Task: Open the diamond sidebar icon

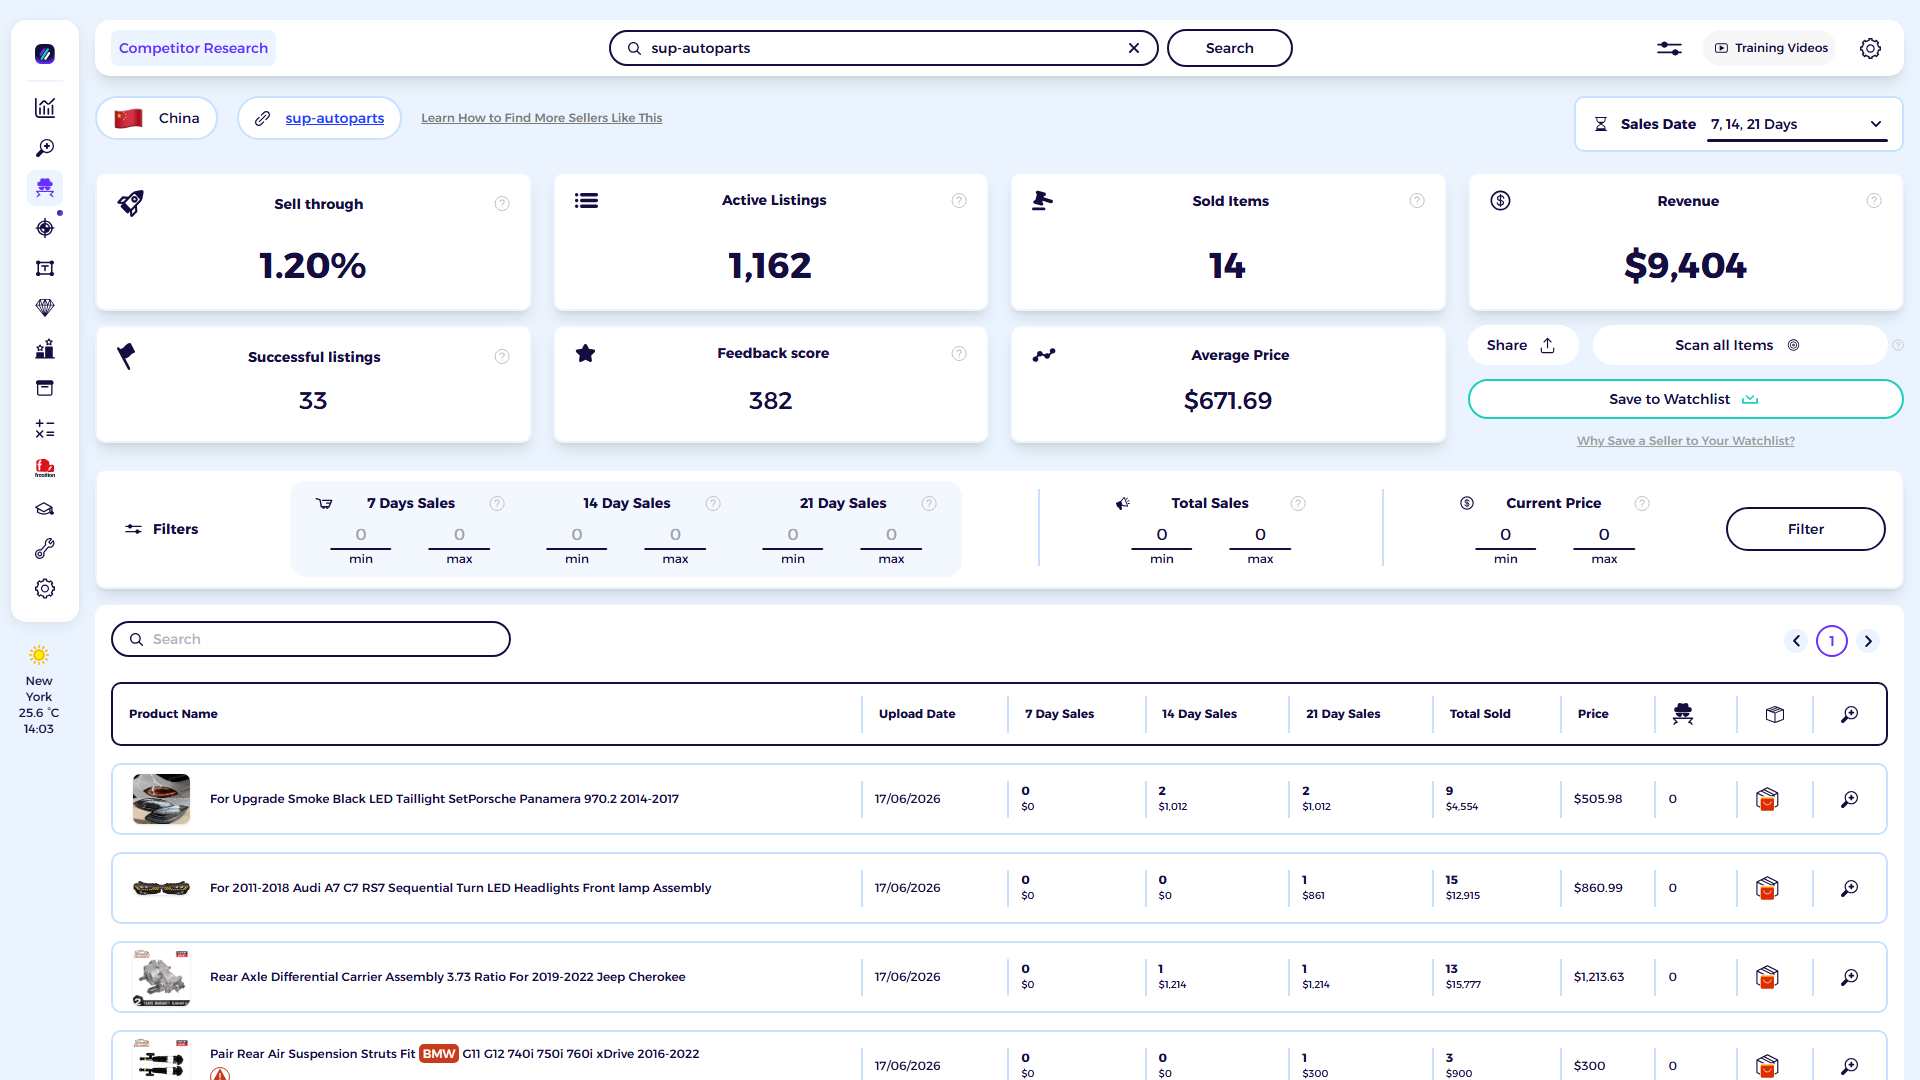Action: pyautogui.click(x=45, y=308)
